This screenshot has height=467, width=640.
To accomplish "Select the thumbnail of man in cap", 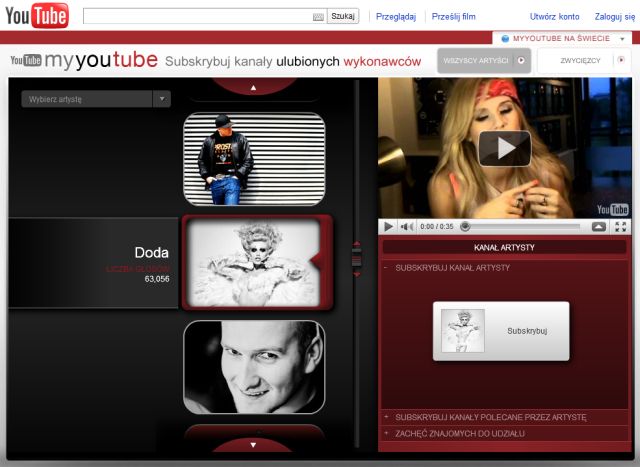I will click(254, 159).
